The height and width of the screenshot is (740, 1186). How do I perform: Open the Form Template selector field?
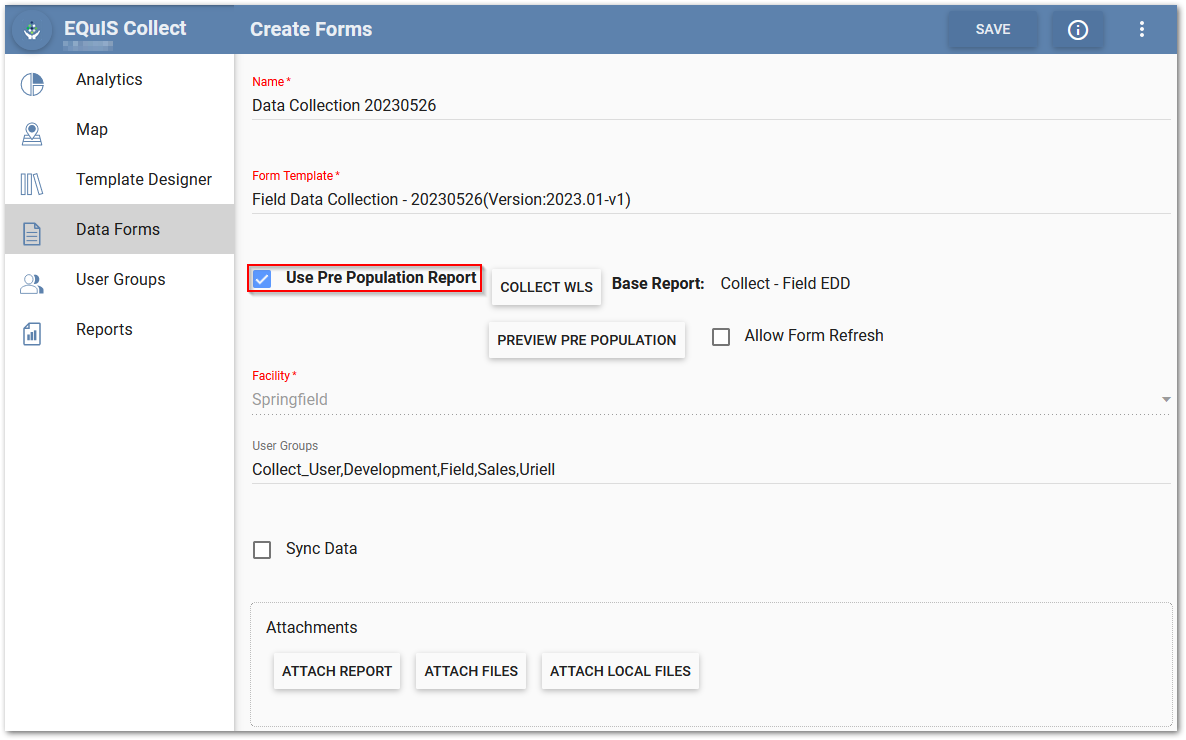click(710, 200)
